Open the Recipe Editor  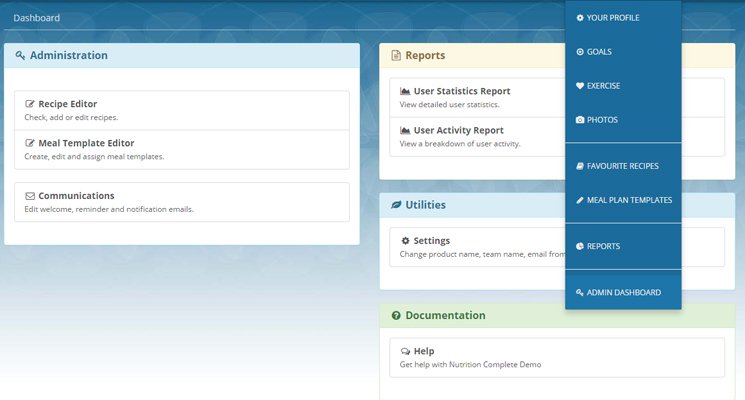[x=67, y=104]
